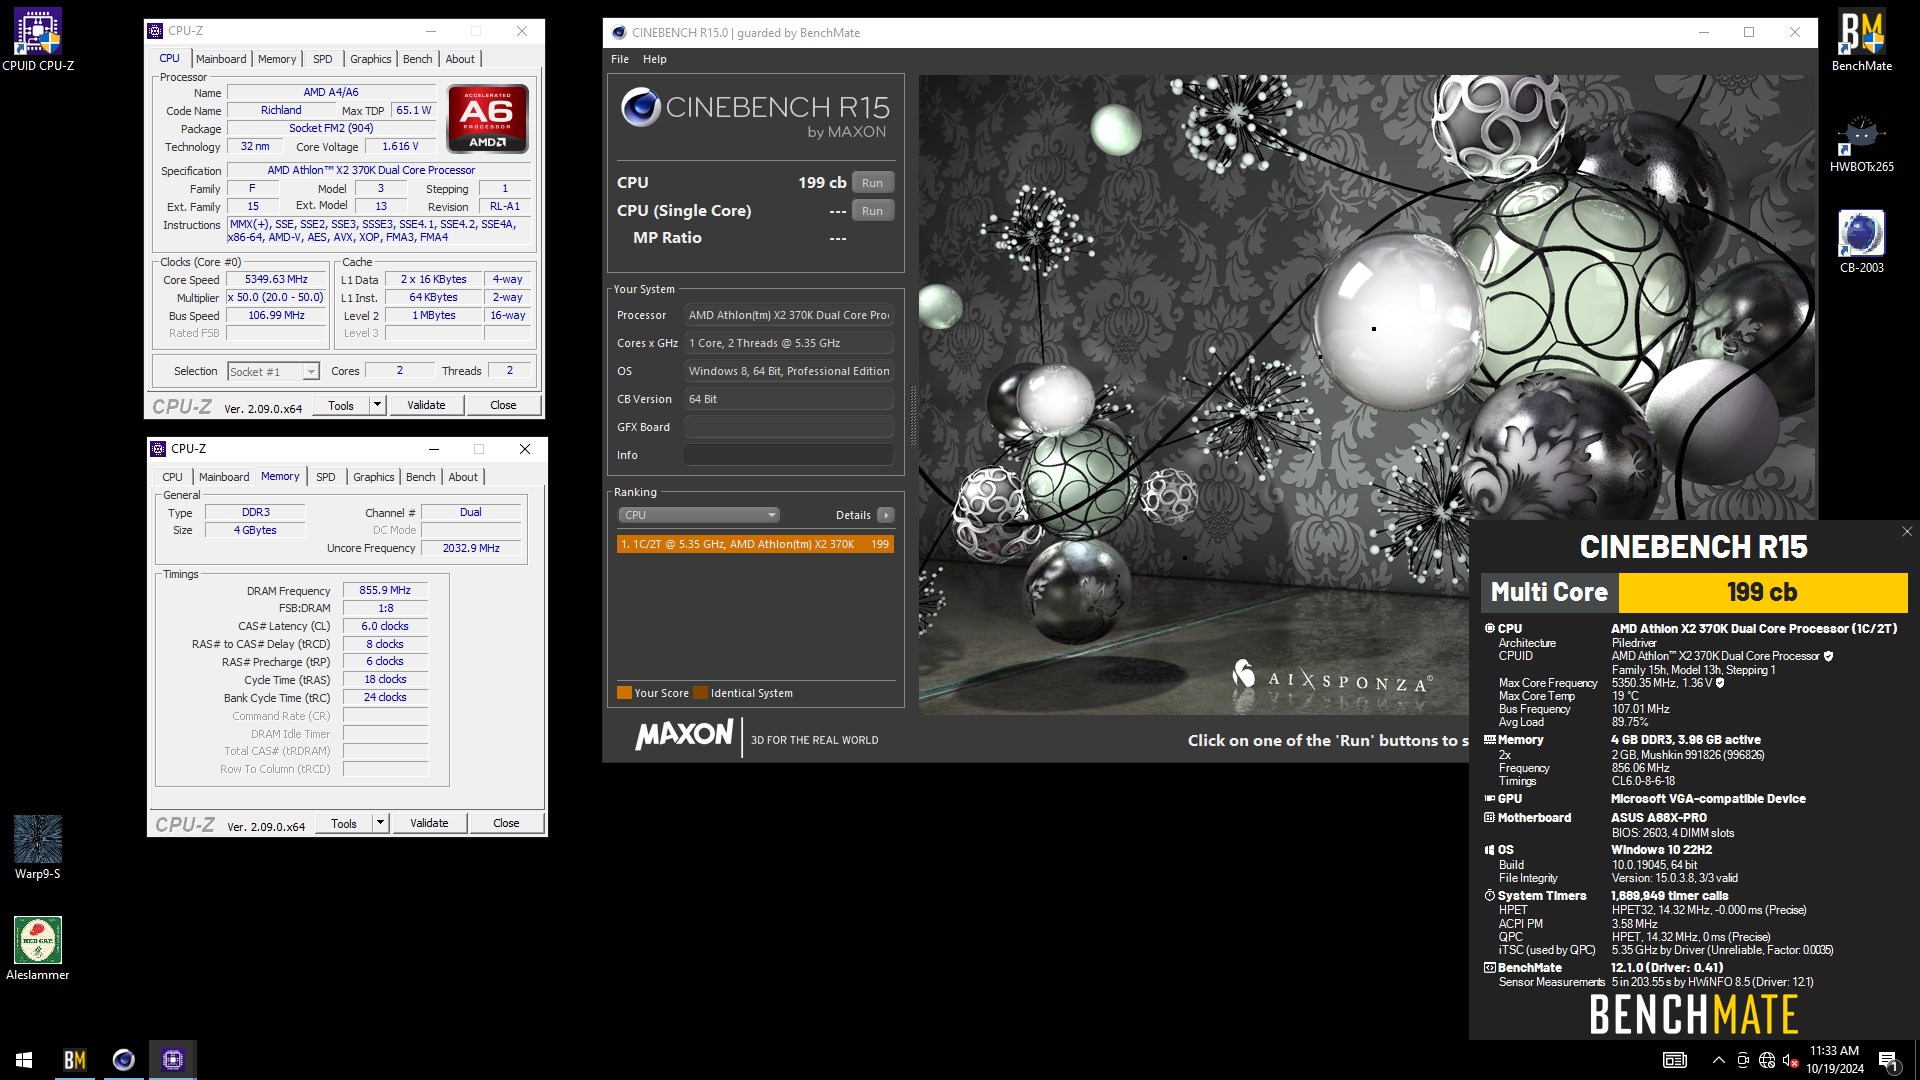Click the Info field in Your System

click(x=788, y=455)
